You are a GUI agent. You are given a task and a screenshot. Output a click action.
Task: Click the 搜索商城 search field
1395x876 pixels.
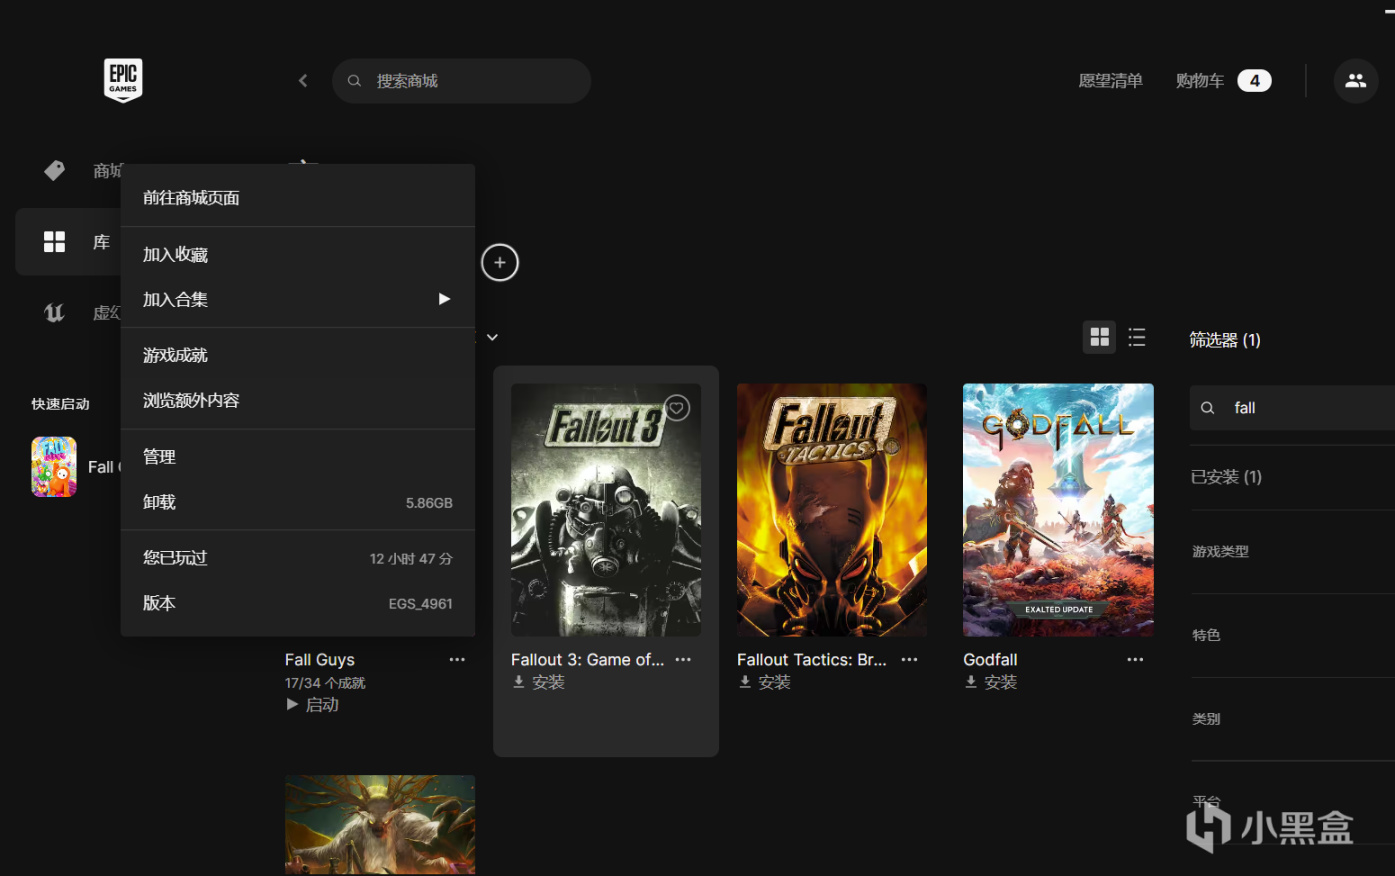(461, 81)
